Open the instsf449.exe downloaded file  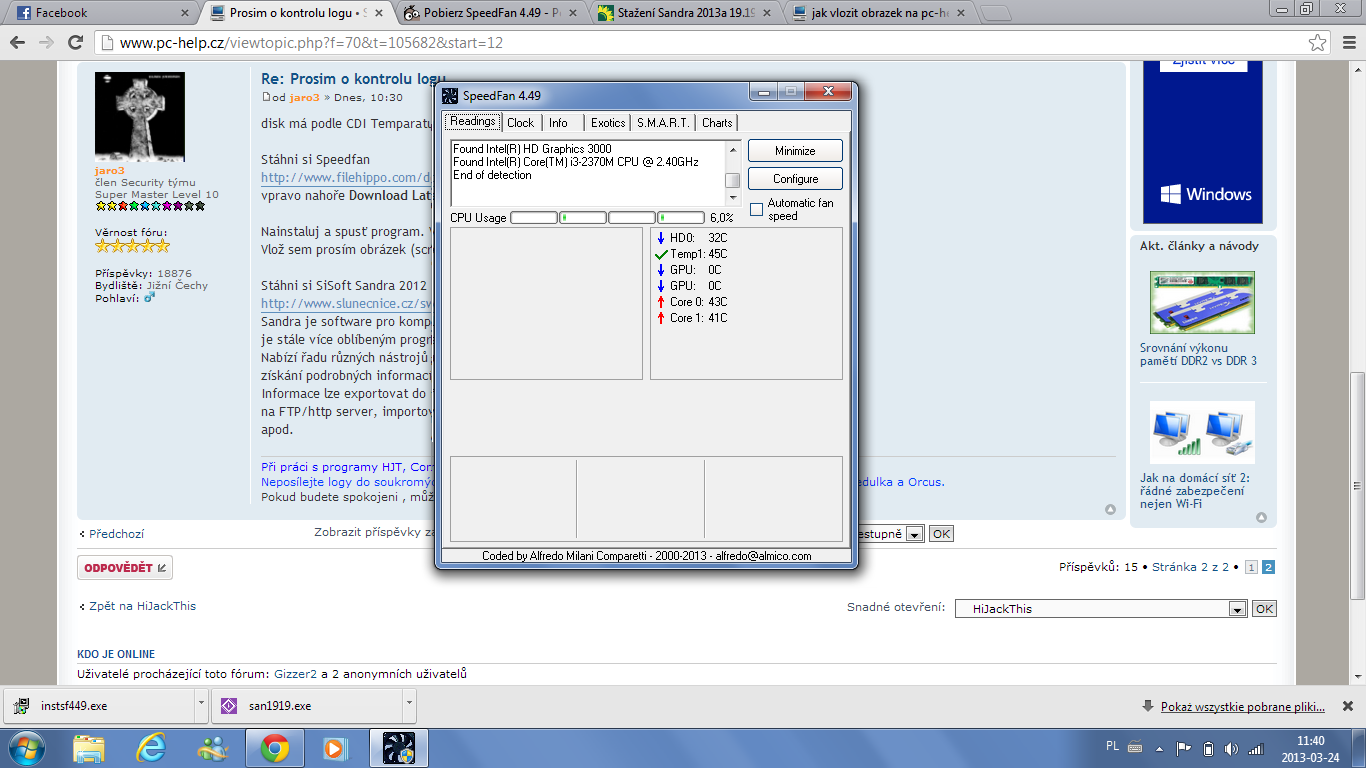pos(98,705)
